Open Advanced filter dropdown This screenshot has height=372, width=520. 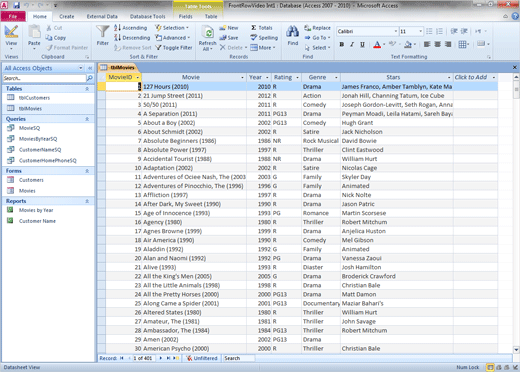click(173, 38)
